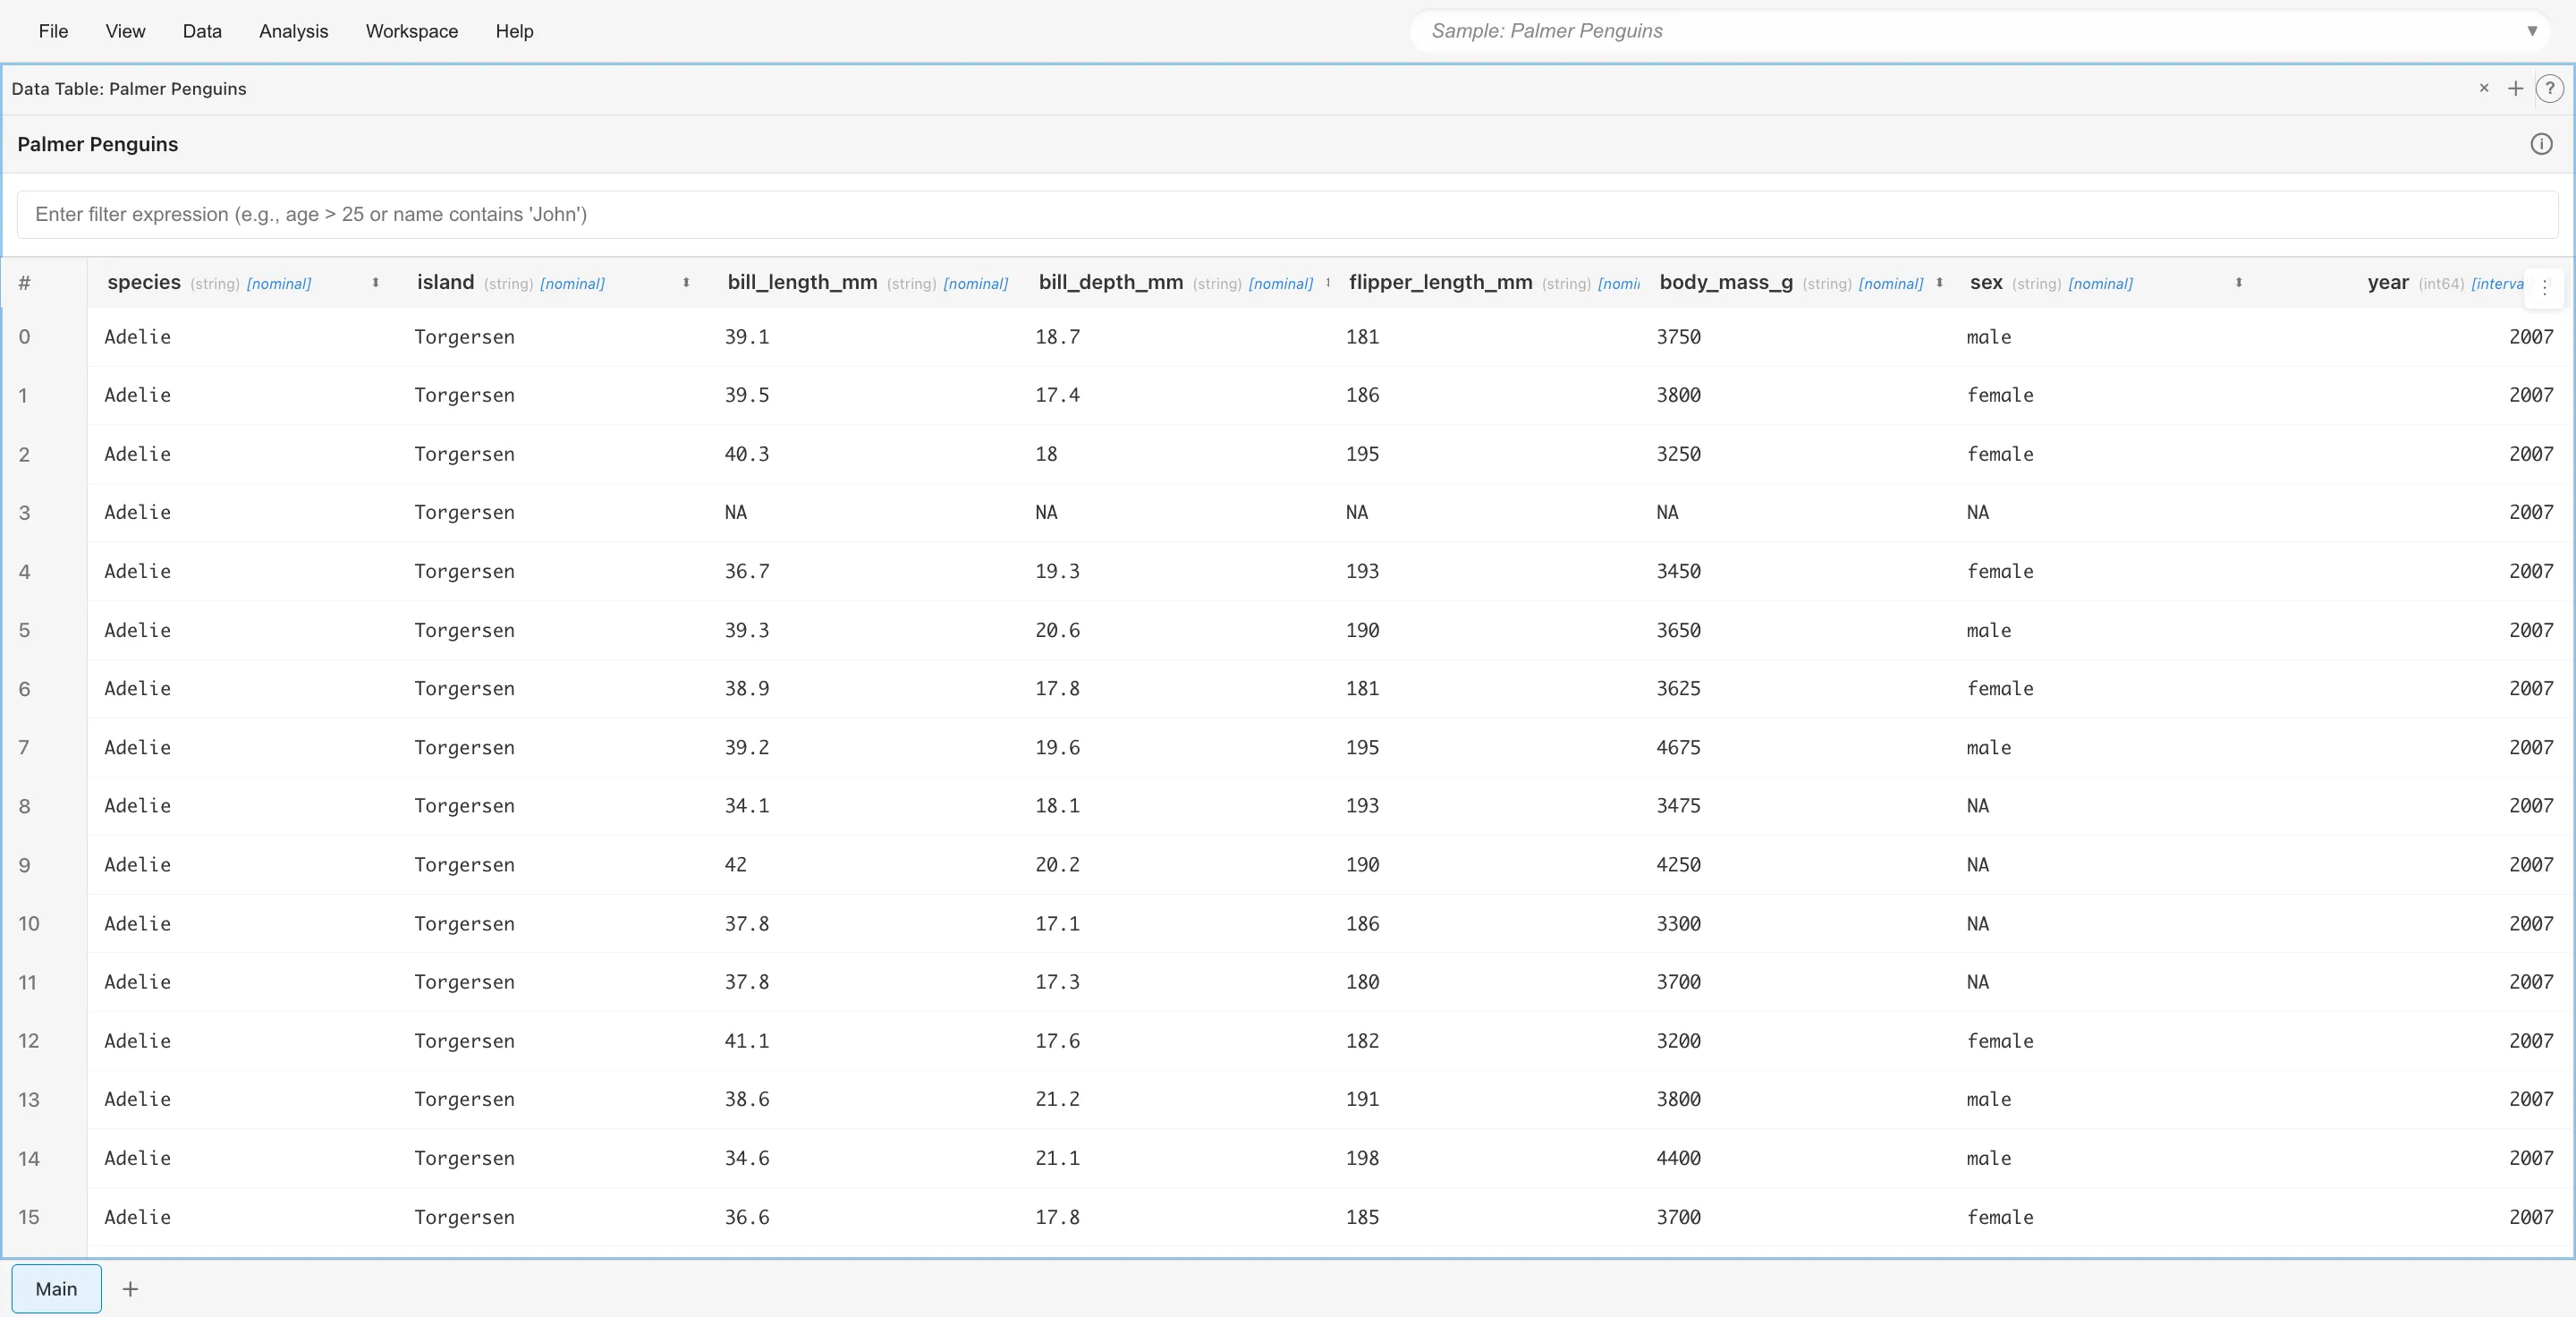Open dataset info via the info icon
The height and width of the screenshot is (1317, 2576).
pos(2541,144)
